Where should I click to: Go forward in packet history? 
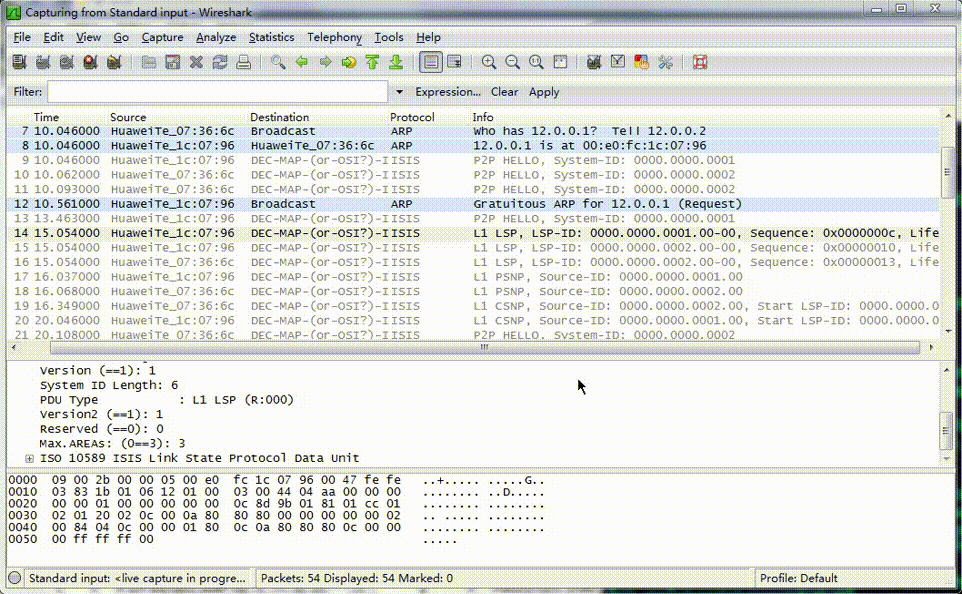(325, 62)
